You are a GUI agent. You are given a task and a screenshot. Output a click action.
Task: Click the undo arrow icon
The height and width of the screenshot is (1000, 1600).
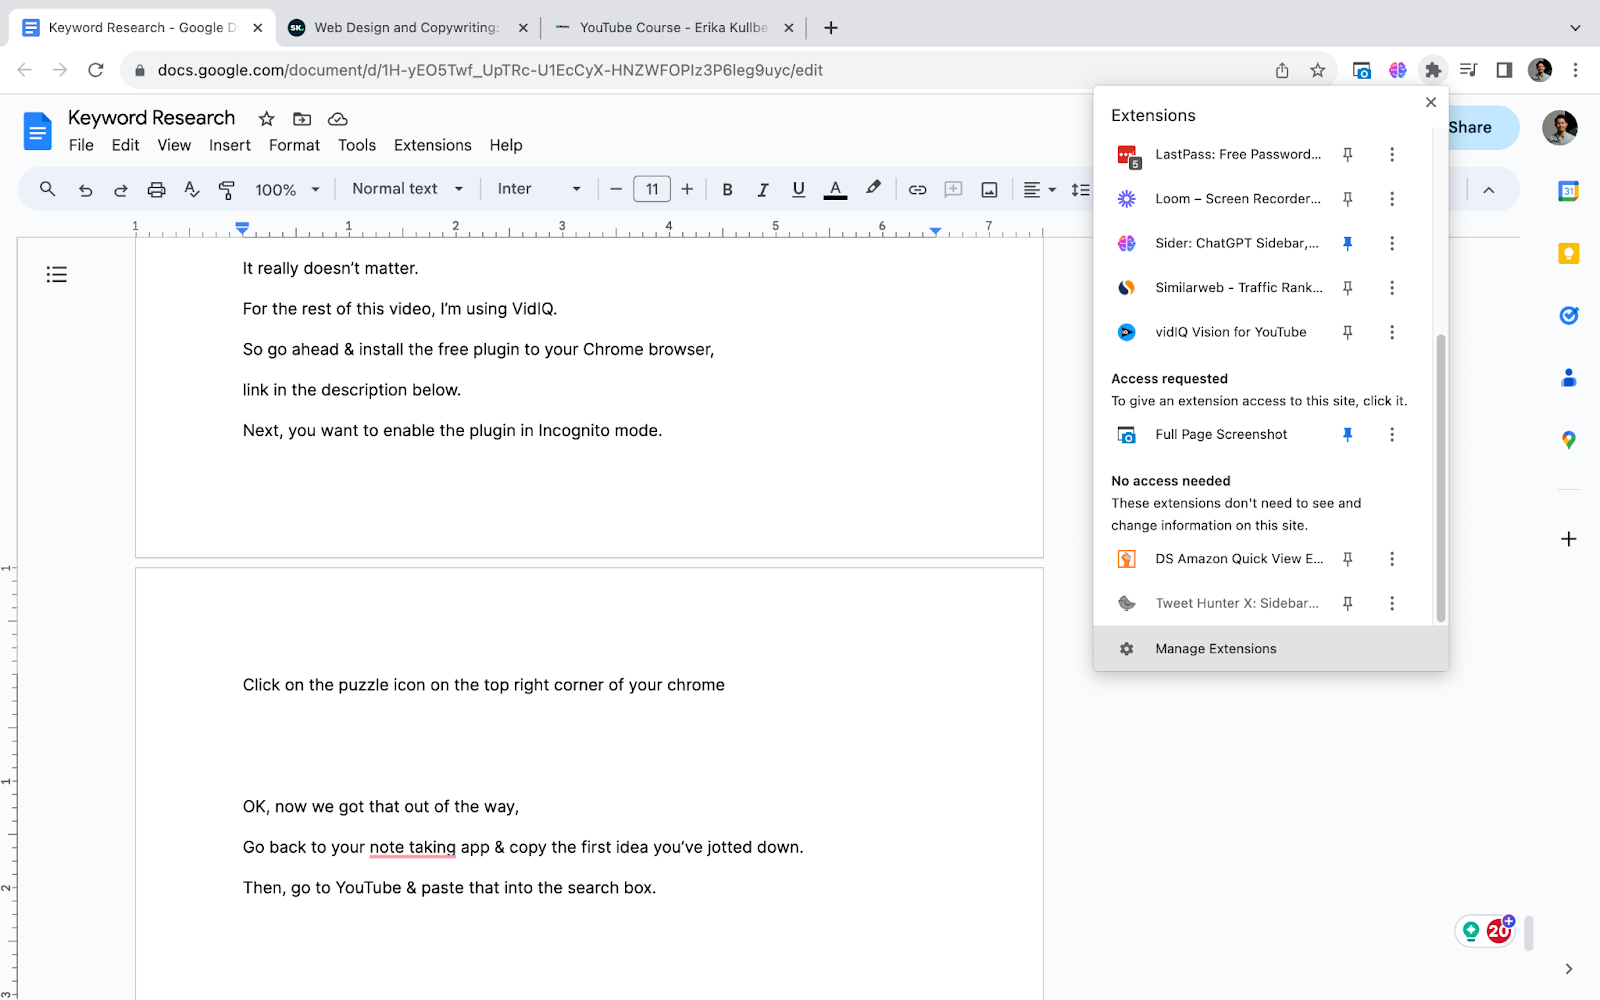86,189
